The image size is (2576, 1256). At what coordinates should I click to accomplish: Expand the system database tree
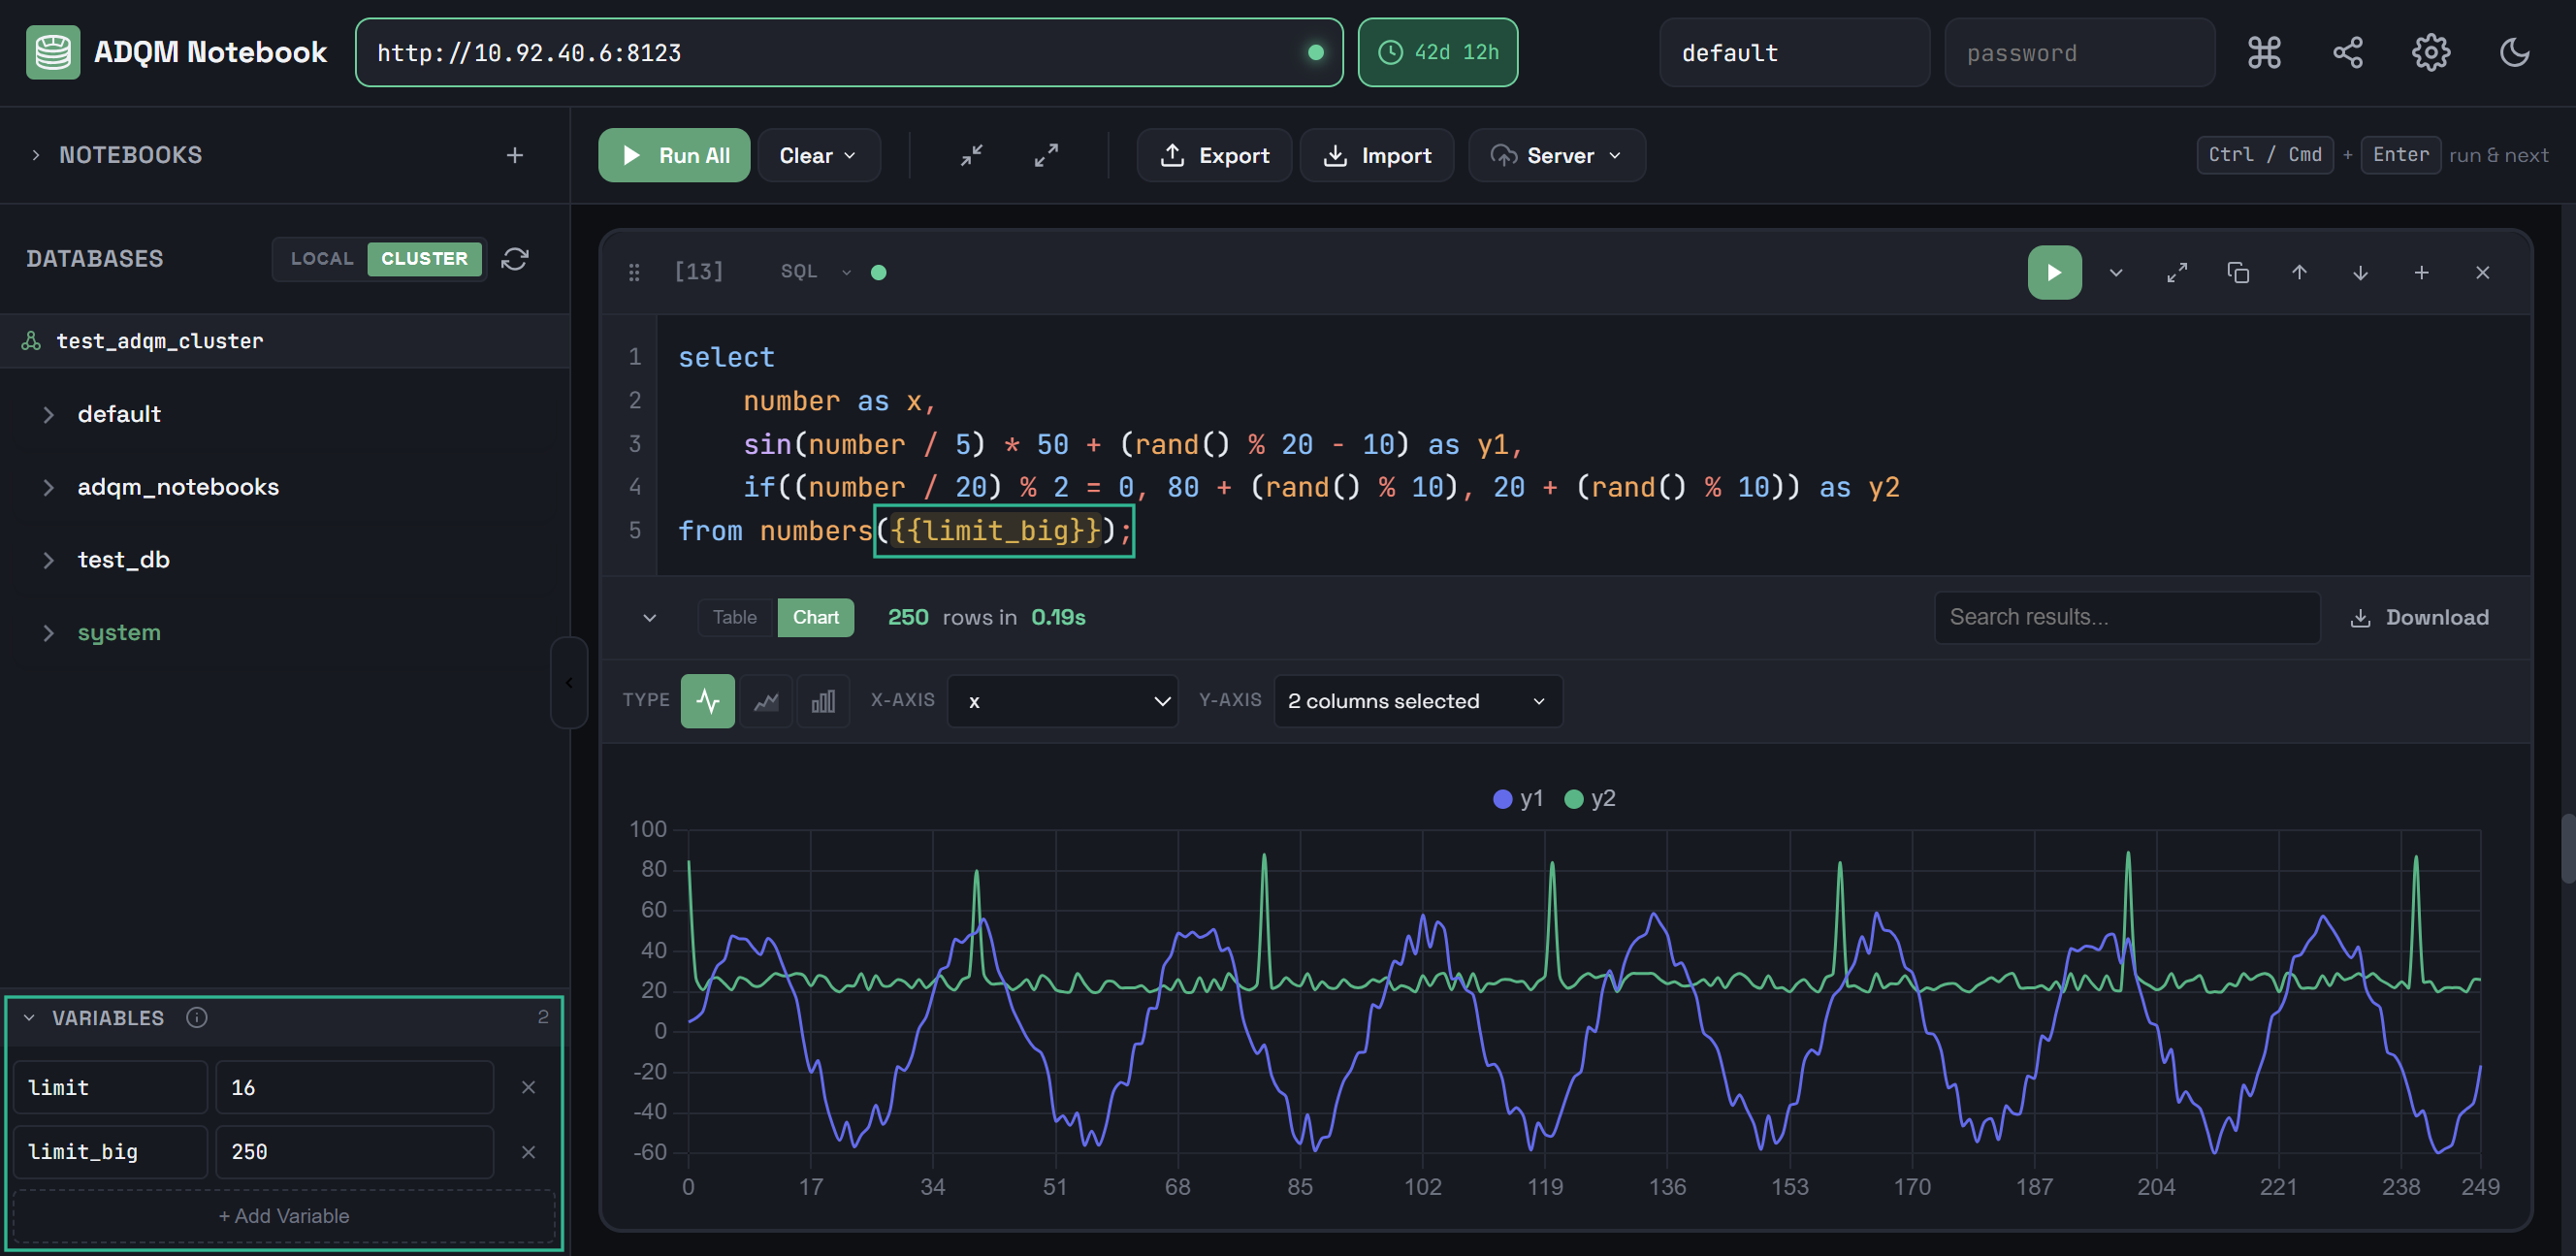(x=48, y=632)
